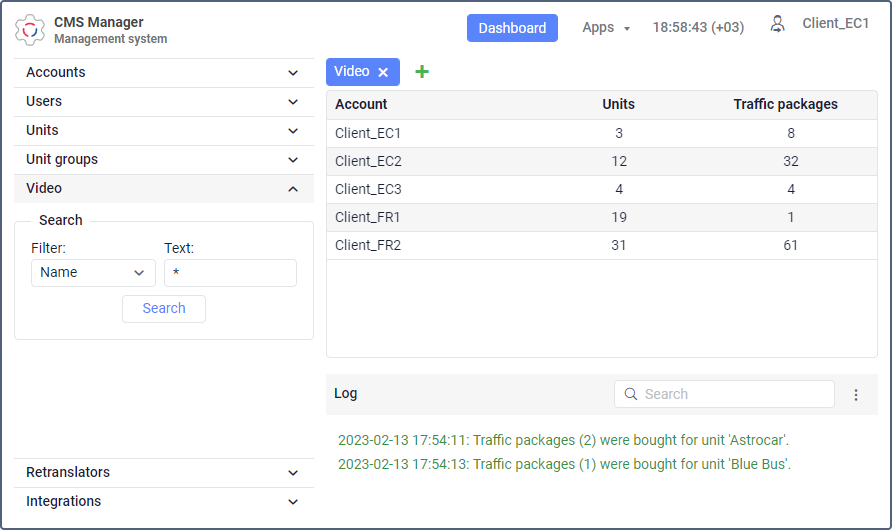The image size is (892, 530).
Task: Open Log options three-dot menu
Action: point(856,395)
